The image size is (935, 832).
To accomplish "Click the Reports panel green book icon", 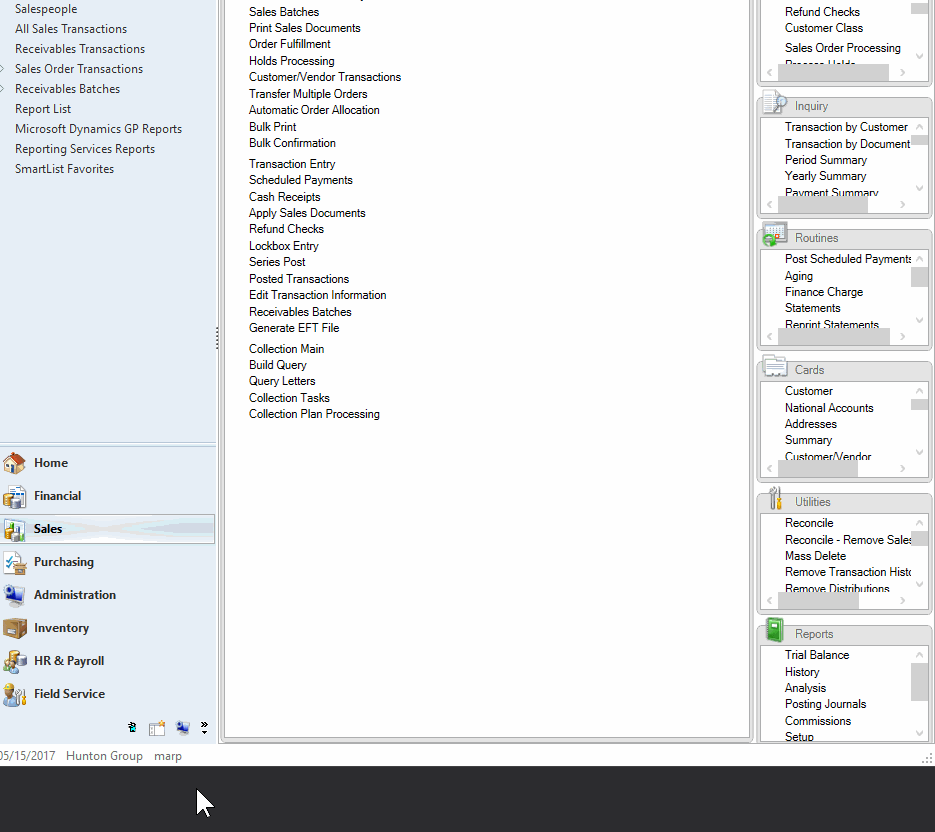I will point(774,630).
